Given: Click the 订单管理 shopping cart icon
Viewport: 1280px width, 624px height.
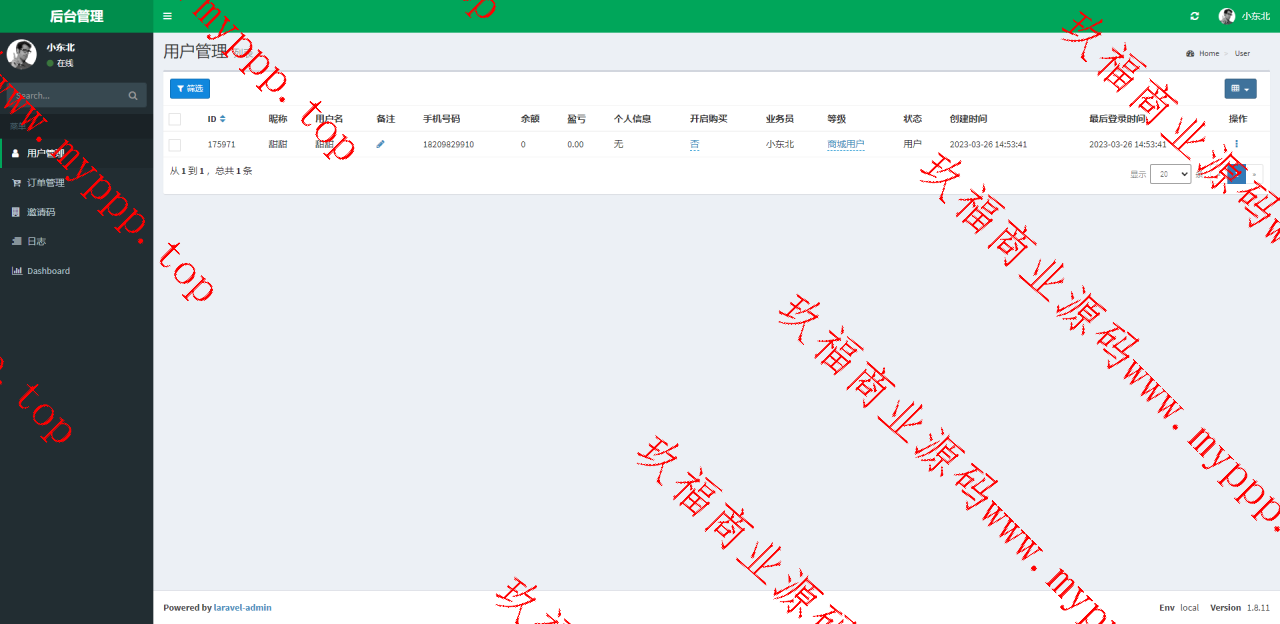Looking at the screenshot, I should coord(16,183).
